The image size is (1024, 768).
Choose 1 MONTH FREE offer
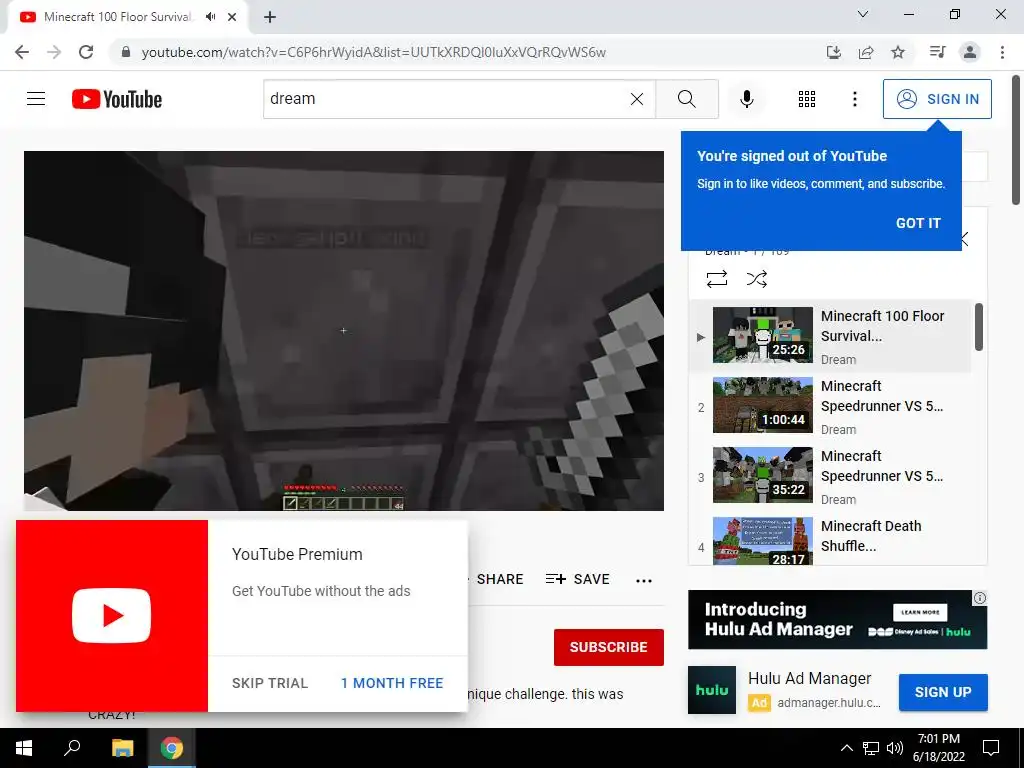[x=392, y=683]
